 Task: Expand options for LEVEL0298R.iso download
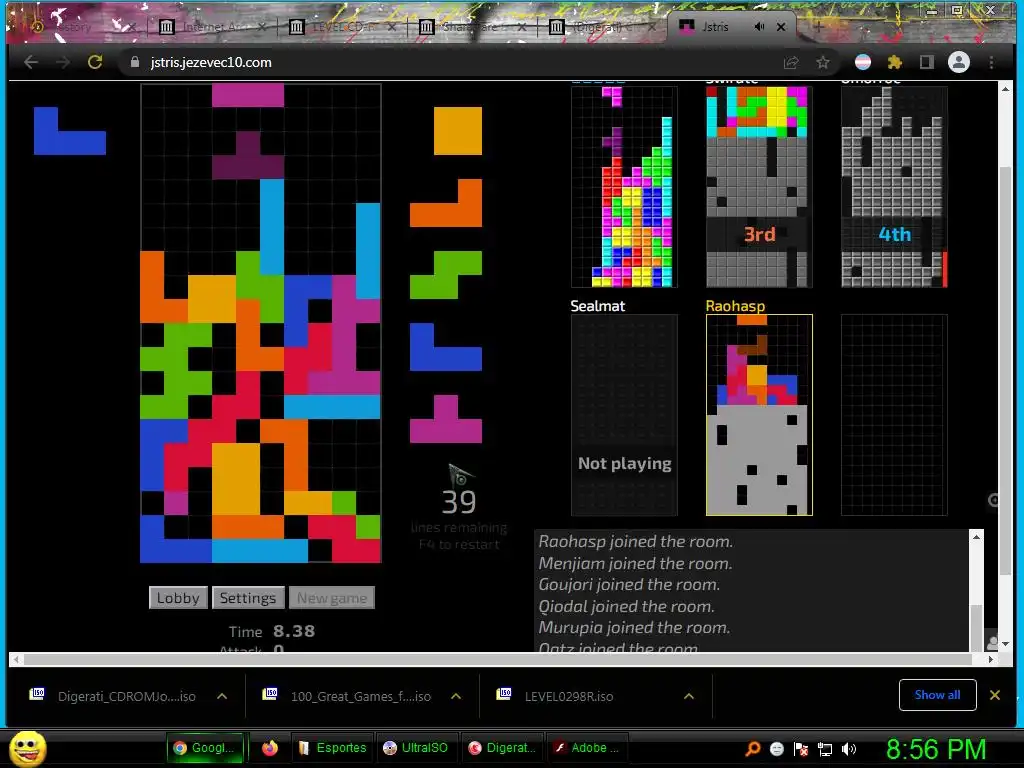[x=689, y=696]
